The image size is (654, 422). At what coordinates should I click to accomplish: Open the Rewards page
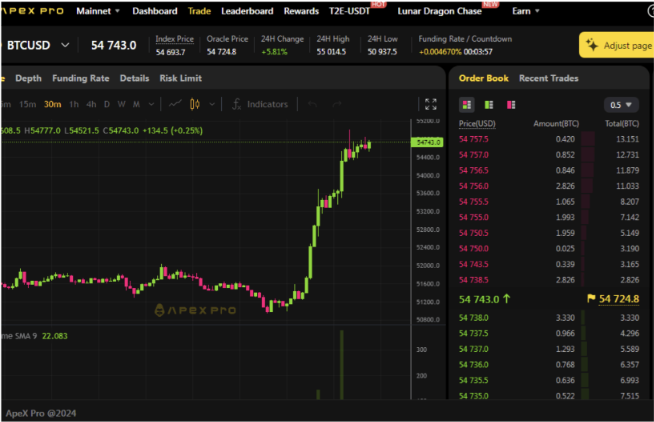pyautogui.click(x=301, y=11)
